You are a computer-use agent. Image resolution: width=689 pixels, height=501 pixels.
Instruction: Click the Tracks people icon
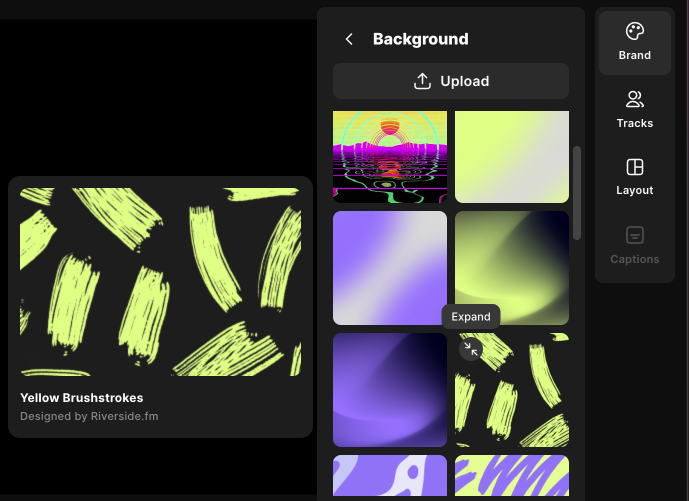(x=634, y=99)
